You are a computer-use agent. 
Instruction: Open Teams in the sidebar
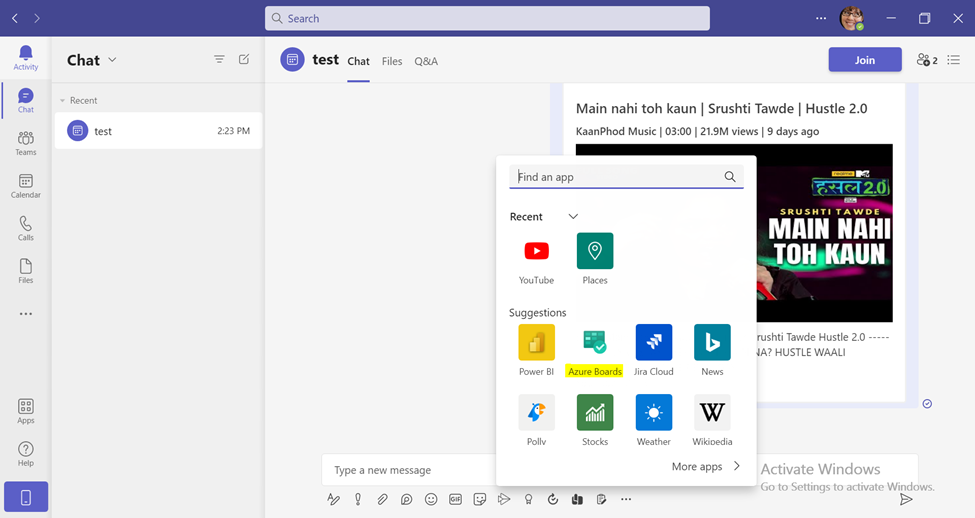tap(25, 143)
